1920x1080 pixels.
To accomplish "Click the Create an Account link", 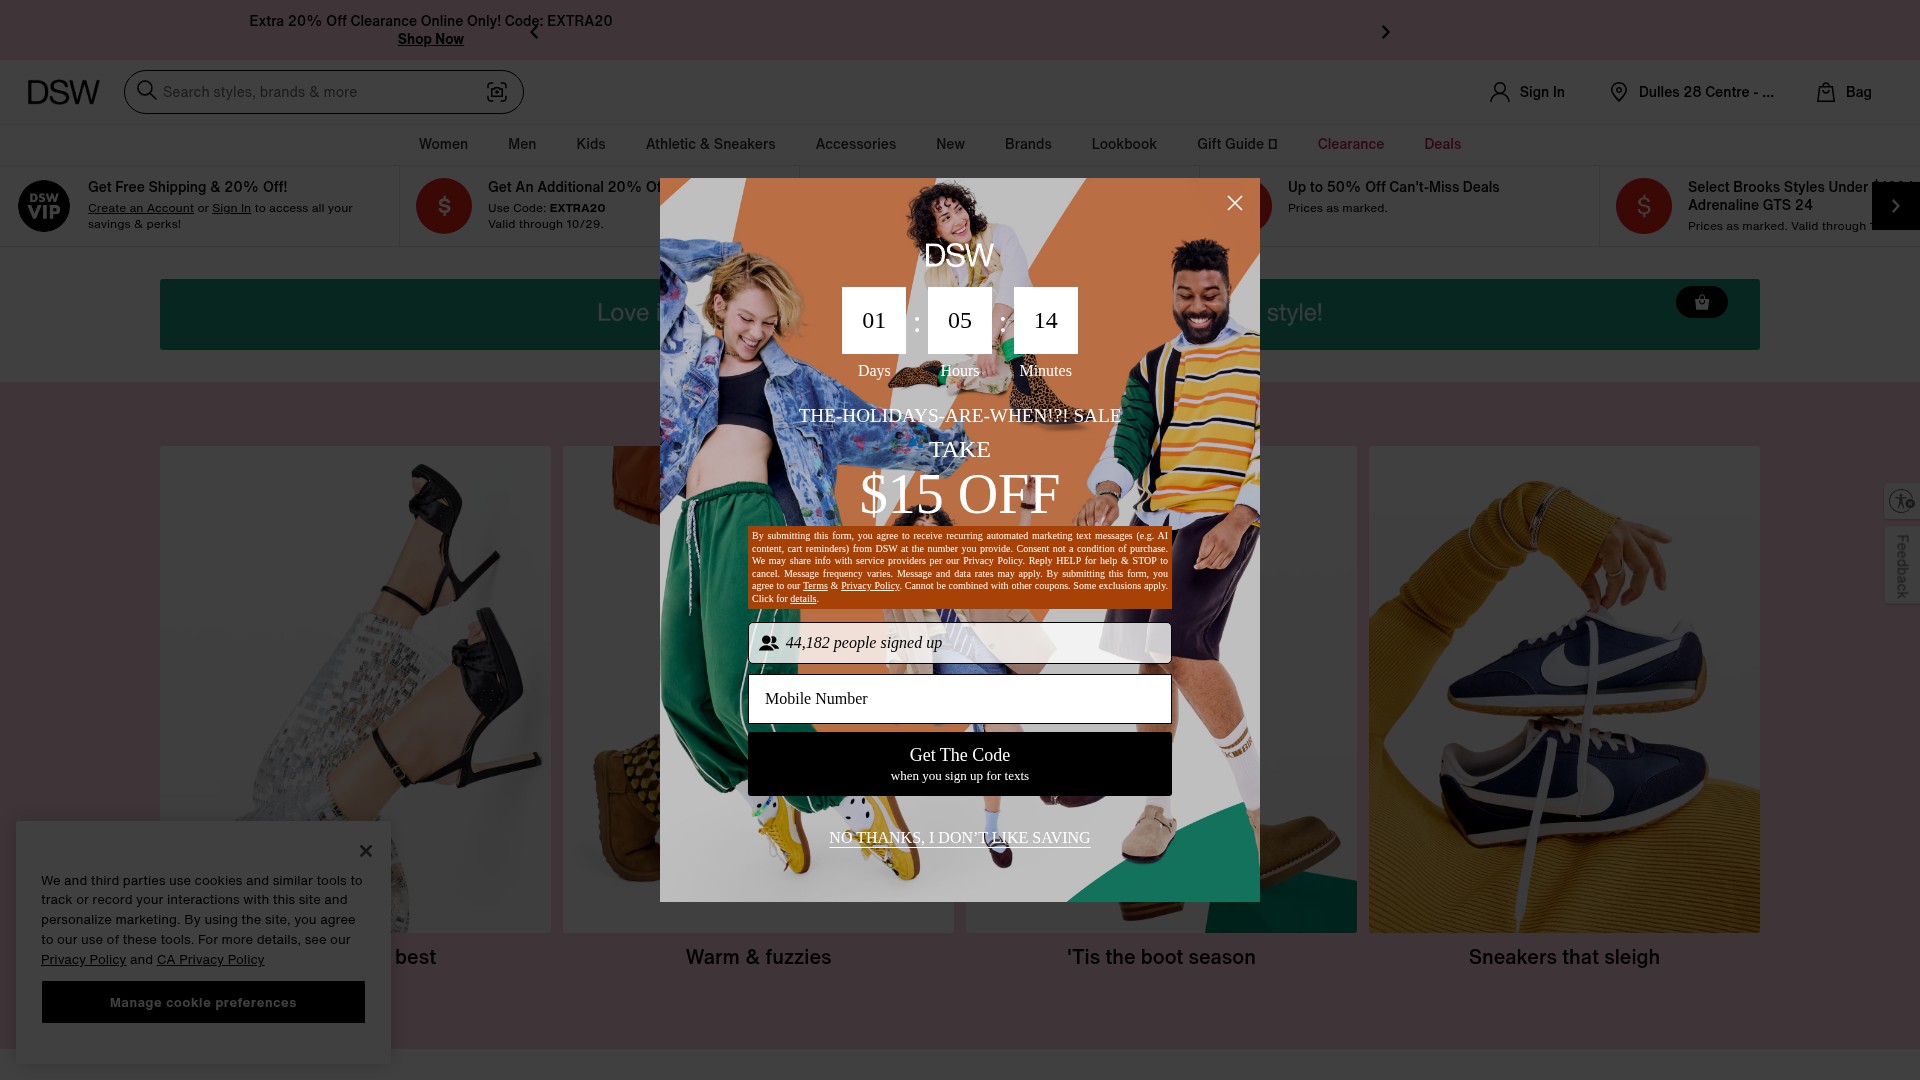I will point(141,208).
